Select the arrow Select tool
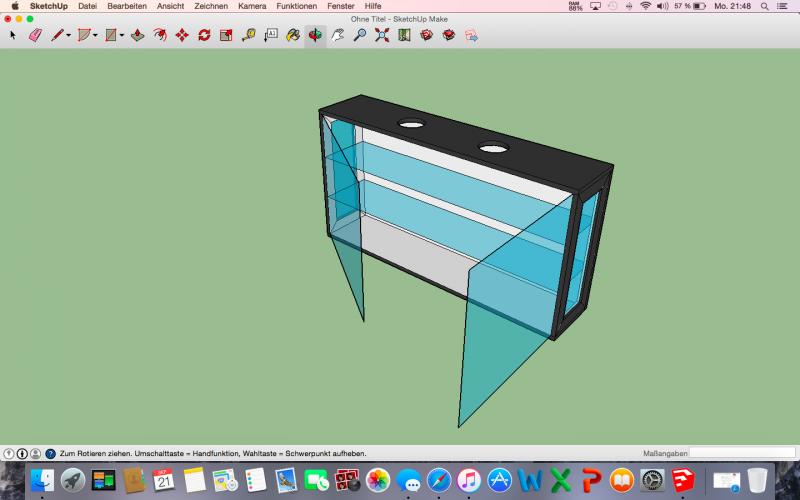 click(13, 35)
